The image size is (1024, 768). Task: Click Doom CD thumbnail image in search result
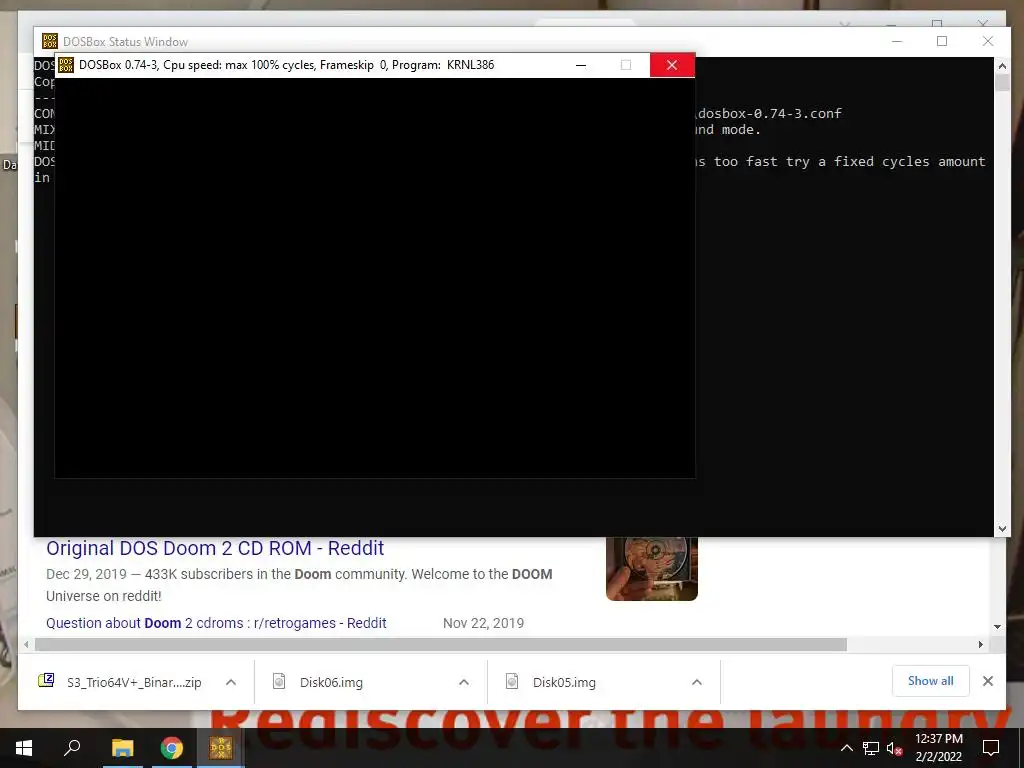(652, 568)
